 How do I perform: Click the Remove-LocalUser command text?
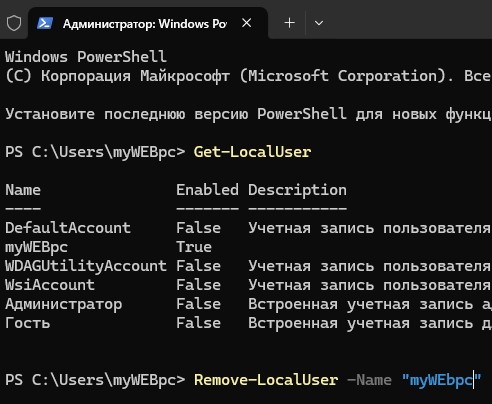pyautogui.click(x=266, y=380)
